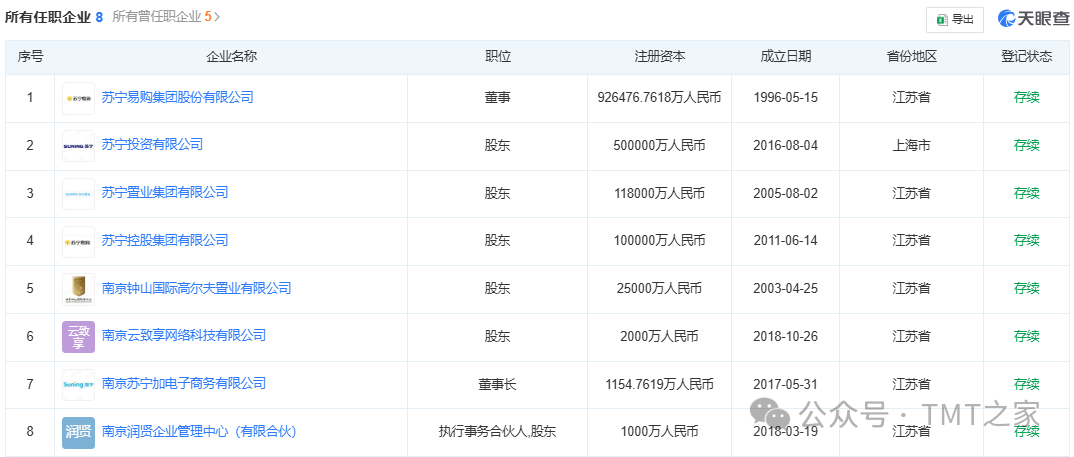This screenshot has width=1074, height=457.
Task: Click the blue 润贤 logo icon
Action: [78, 432]
